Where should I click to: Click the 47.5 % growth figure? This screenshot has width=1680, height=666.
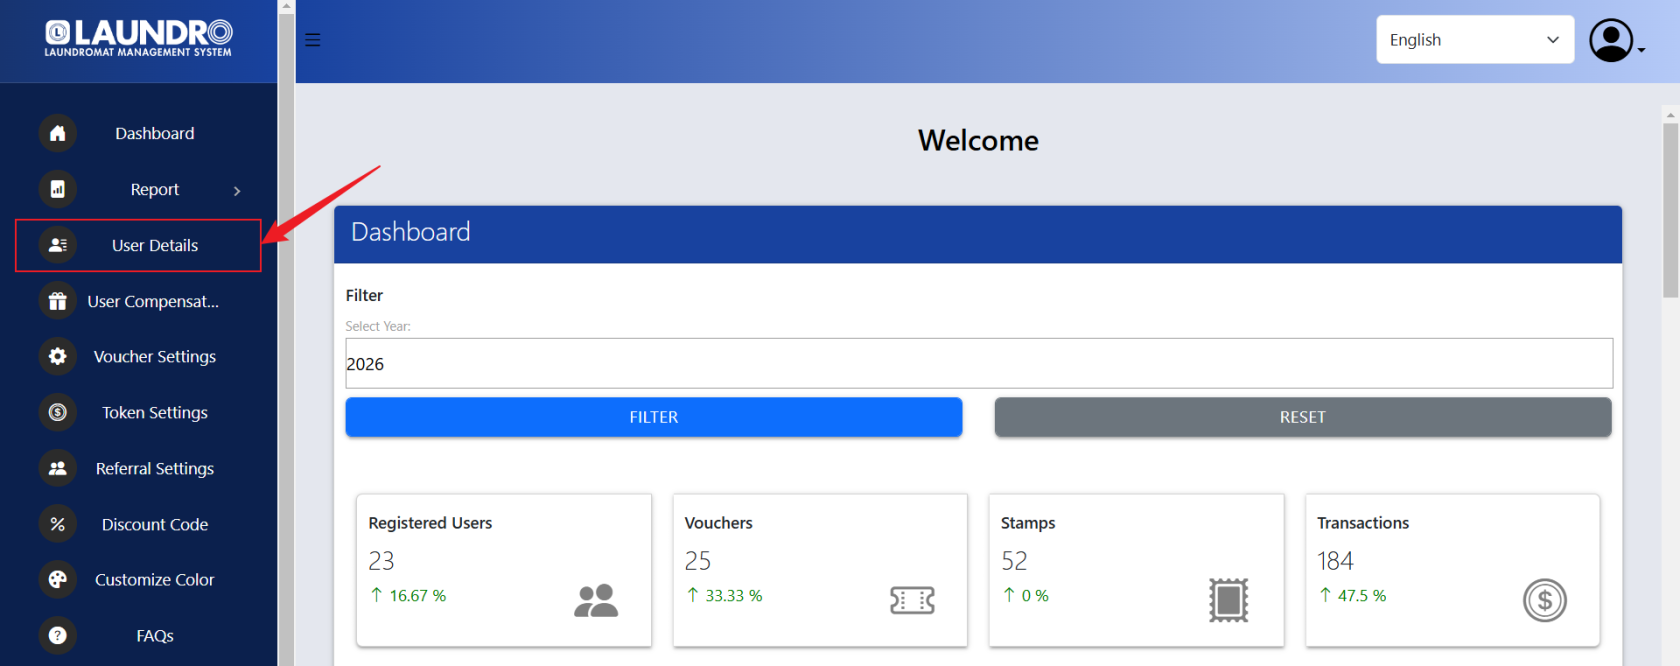pyautogui.click(x=1362, y=596)
